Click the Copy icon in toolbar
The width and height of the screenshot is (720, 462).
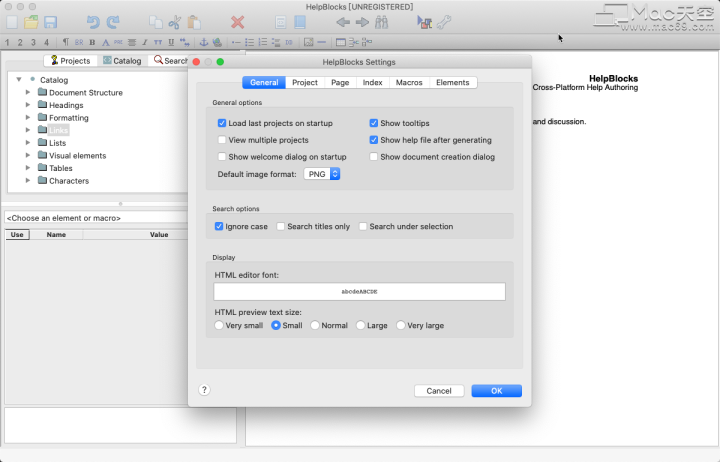pyautogui.click(x=156, y=22)
